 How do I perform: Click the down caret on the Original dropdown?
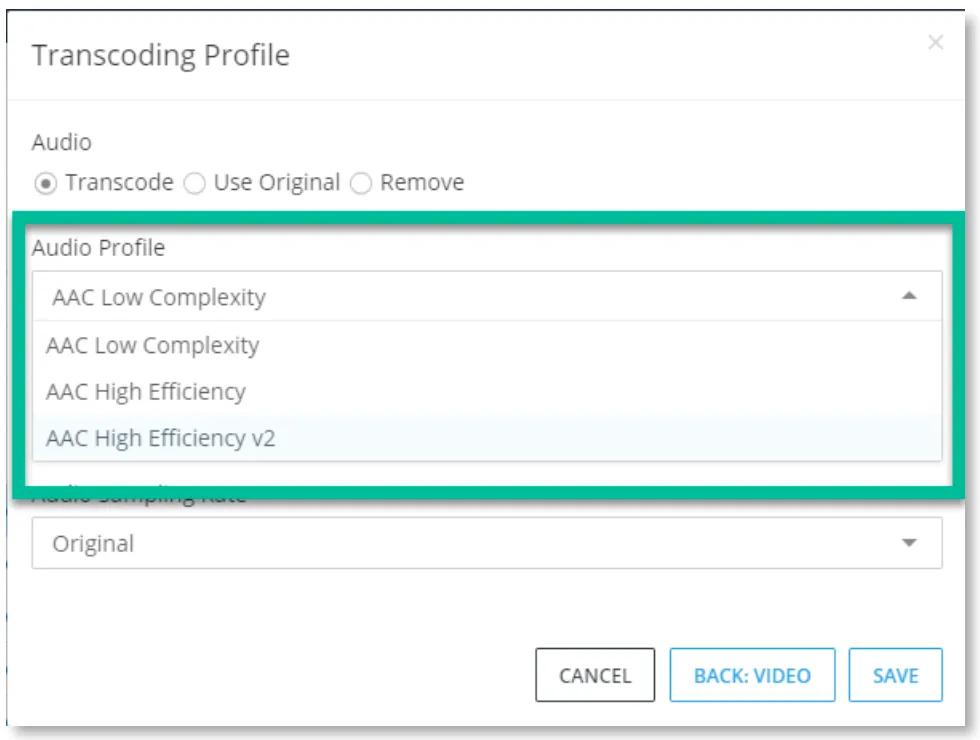tap(909, 542)
